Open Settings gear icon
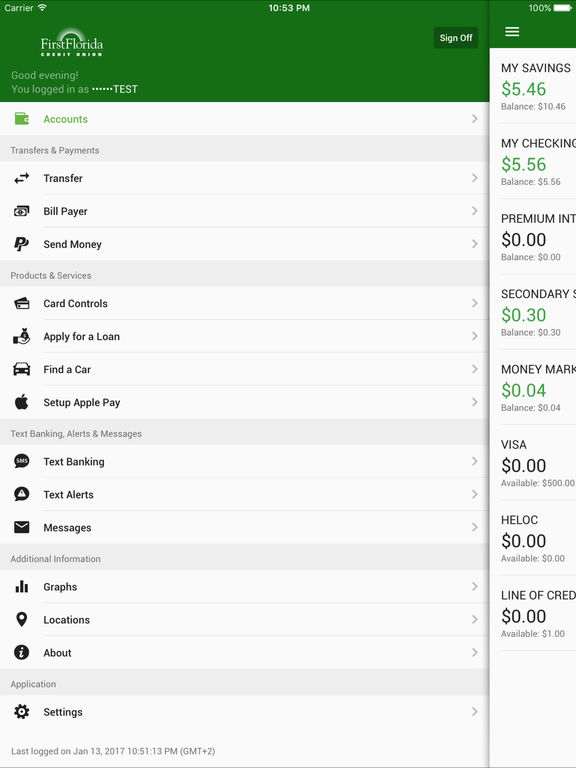 tap(22, 712)
